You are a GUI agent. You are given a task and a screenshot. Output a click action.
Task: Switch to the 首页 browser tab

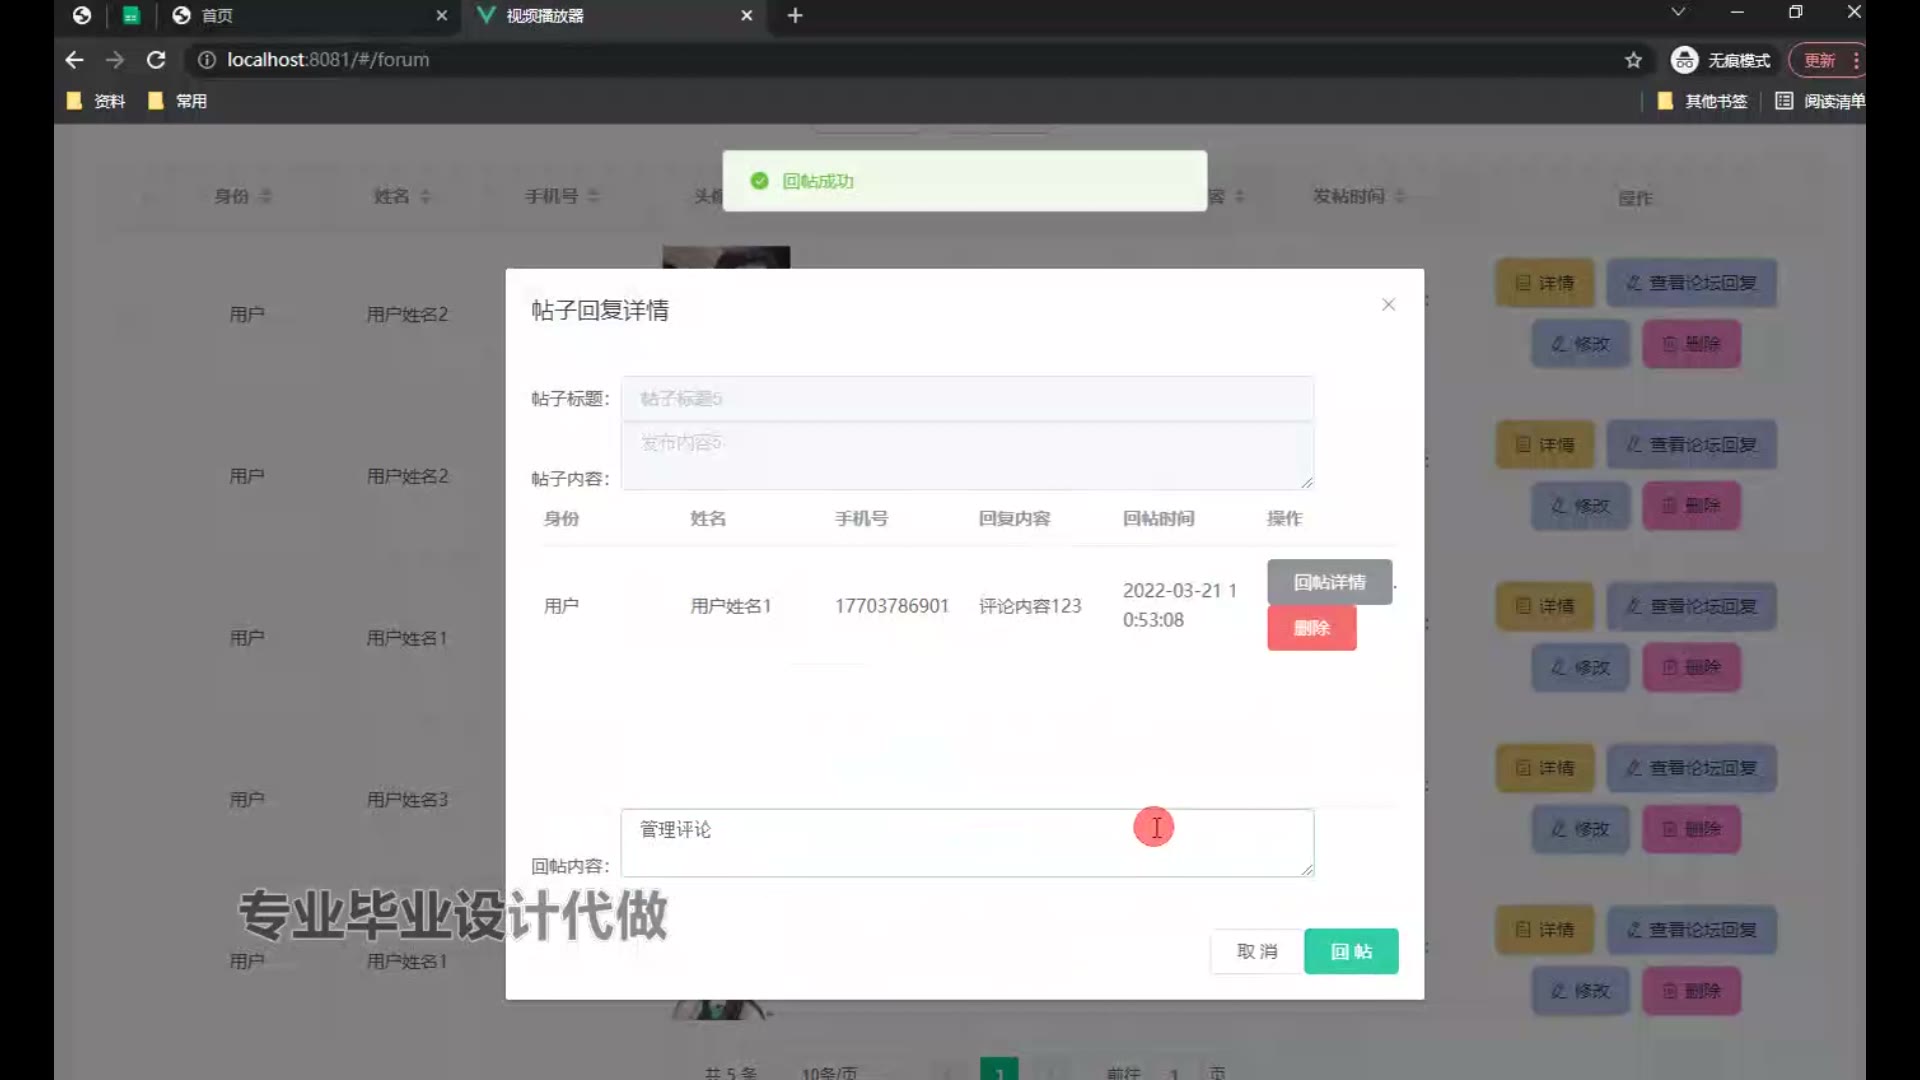(x=217, y=15)
